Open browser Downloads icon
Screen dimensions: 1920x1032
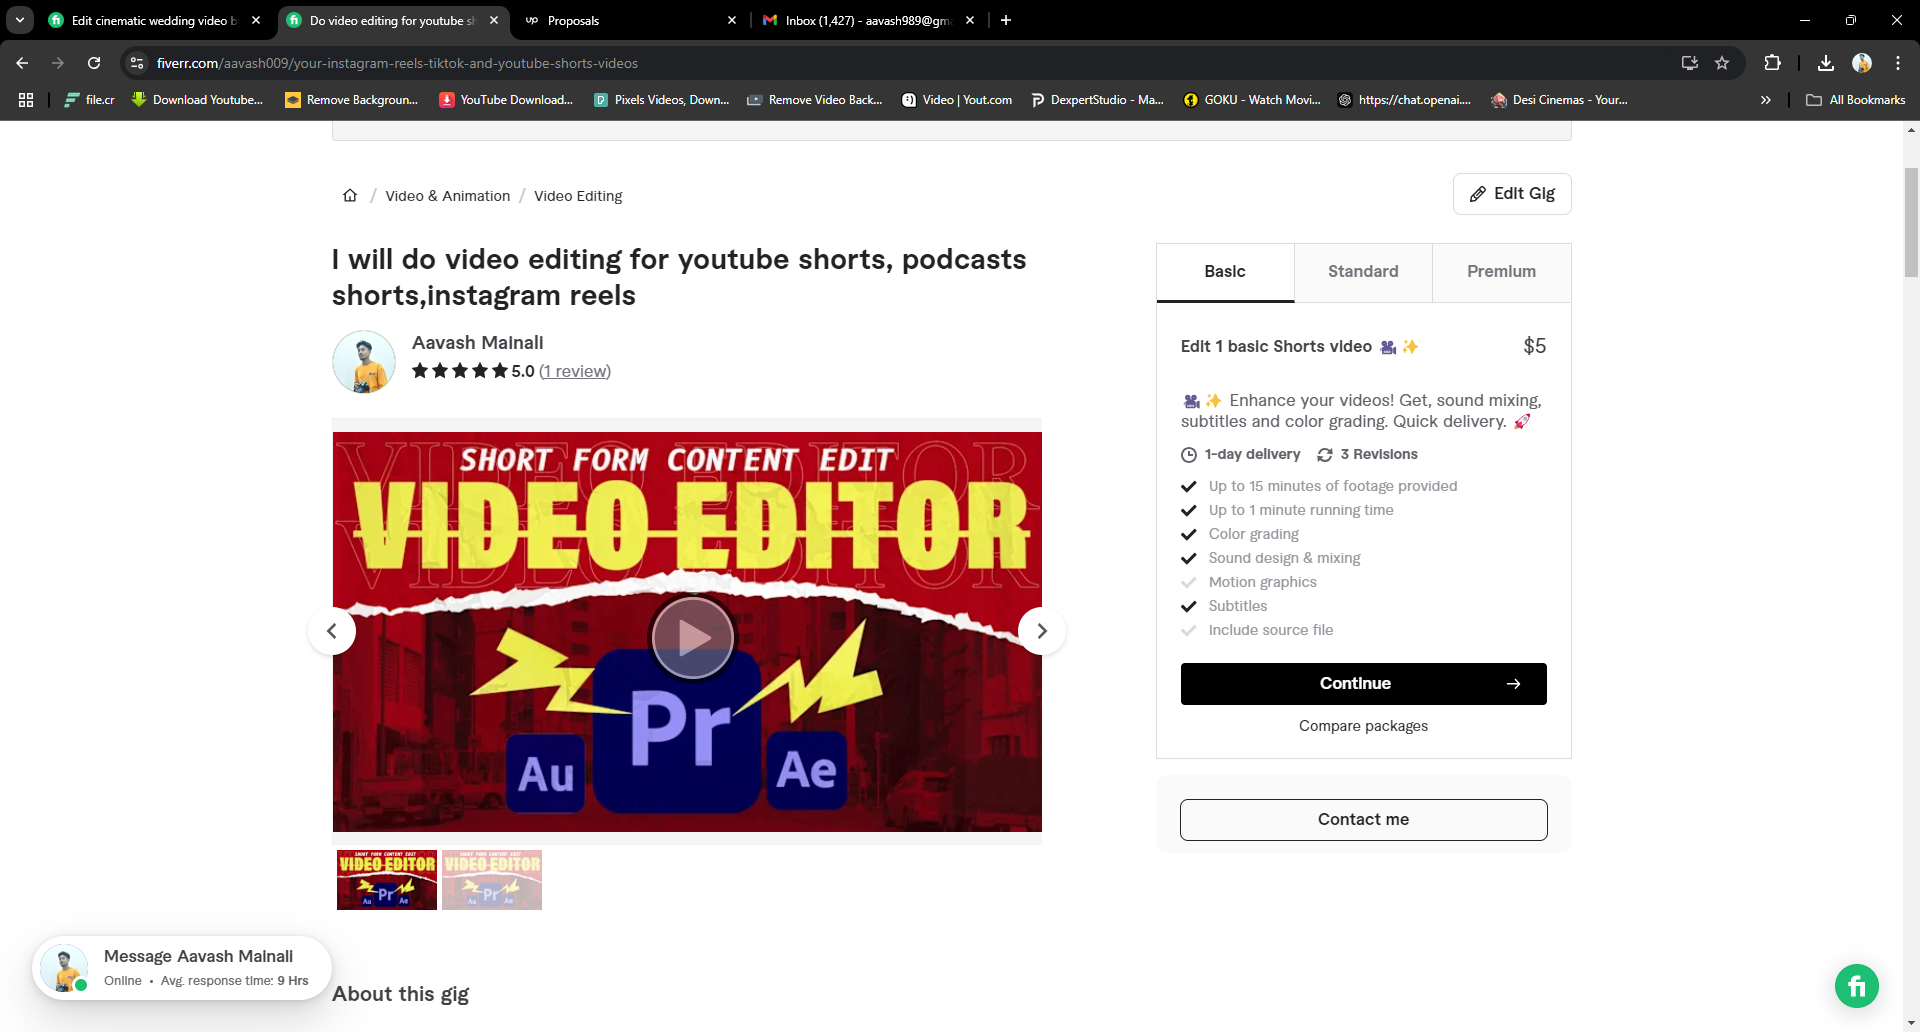(x=1826, y=63)
